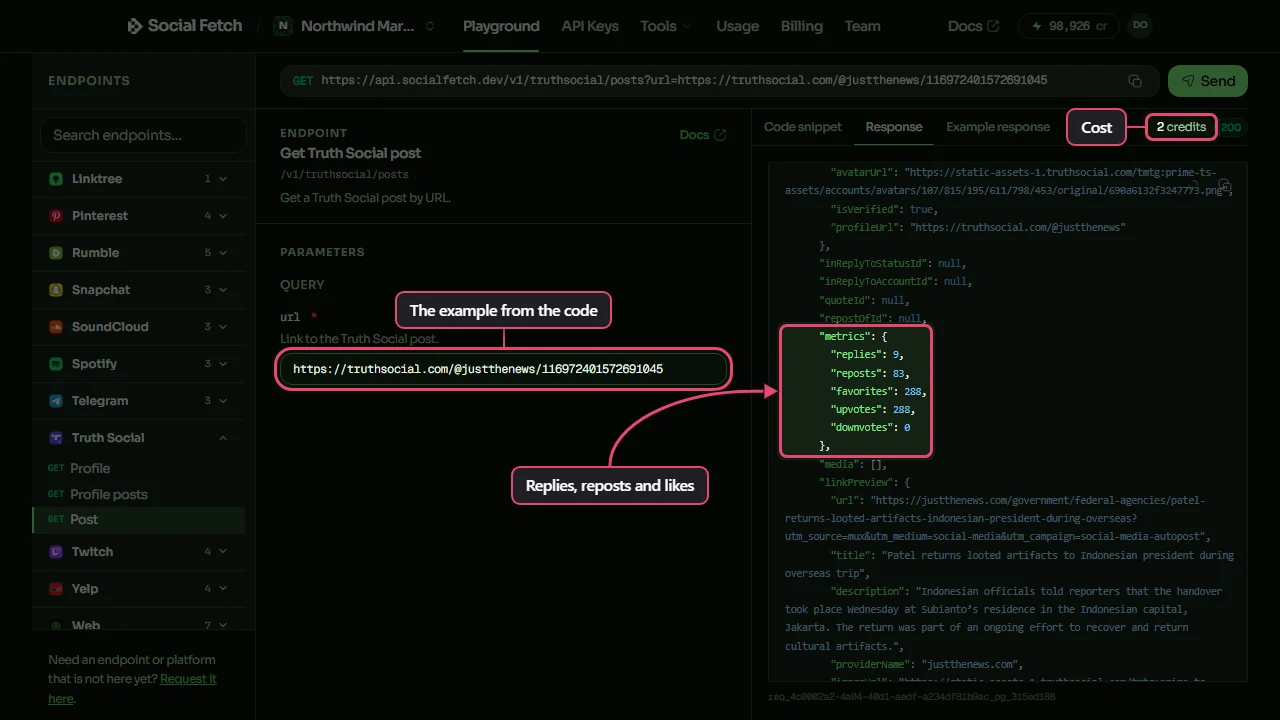
Task: Copy the JSON response with its copy icon
Action: [x=1224, y=185]
